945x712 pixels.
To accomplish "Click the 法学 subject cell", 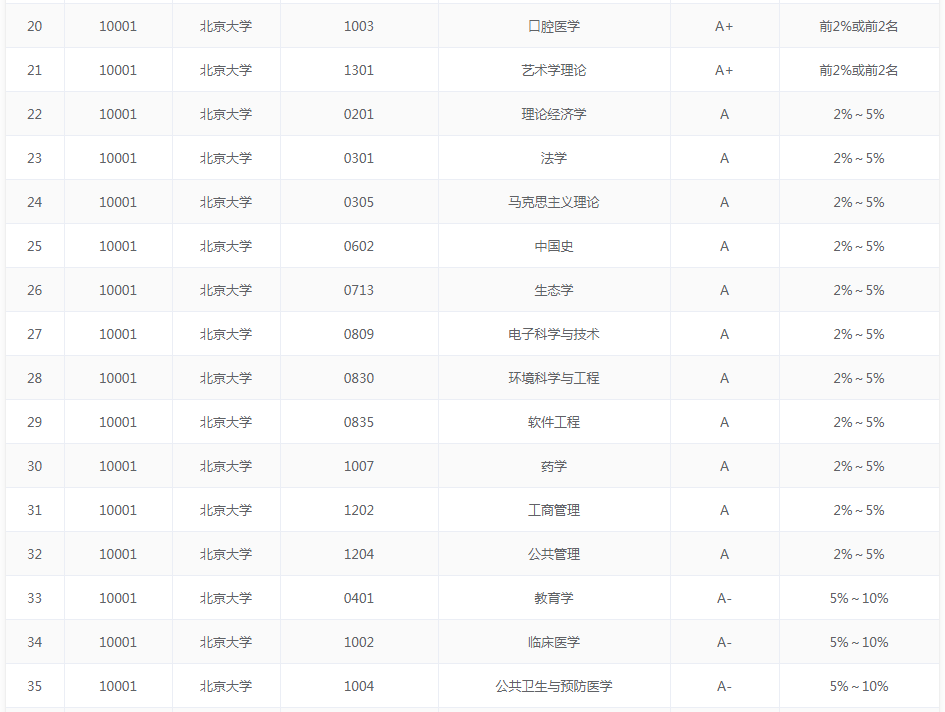I will 554,159.
